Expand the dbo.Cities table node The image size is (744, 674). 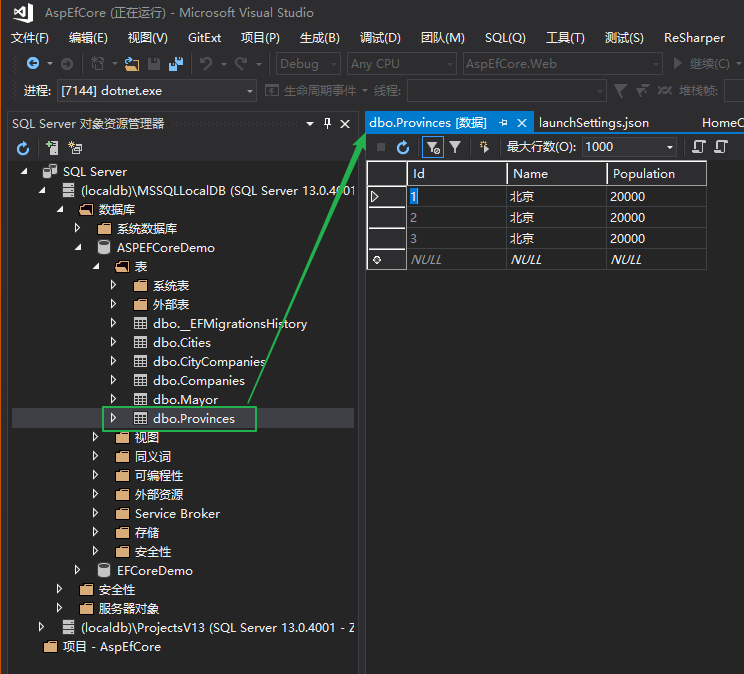(x=113, y=342)
